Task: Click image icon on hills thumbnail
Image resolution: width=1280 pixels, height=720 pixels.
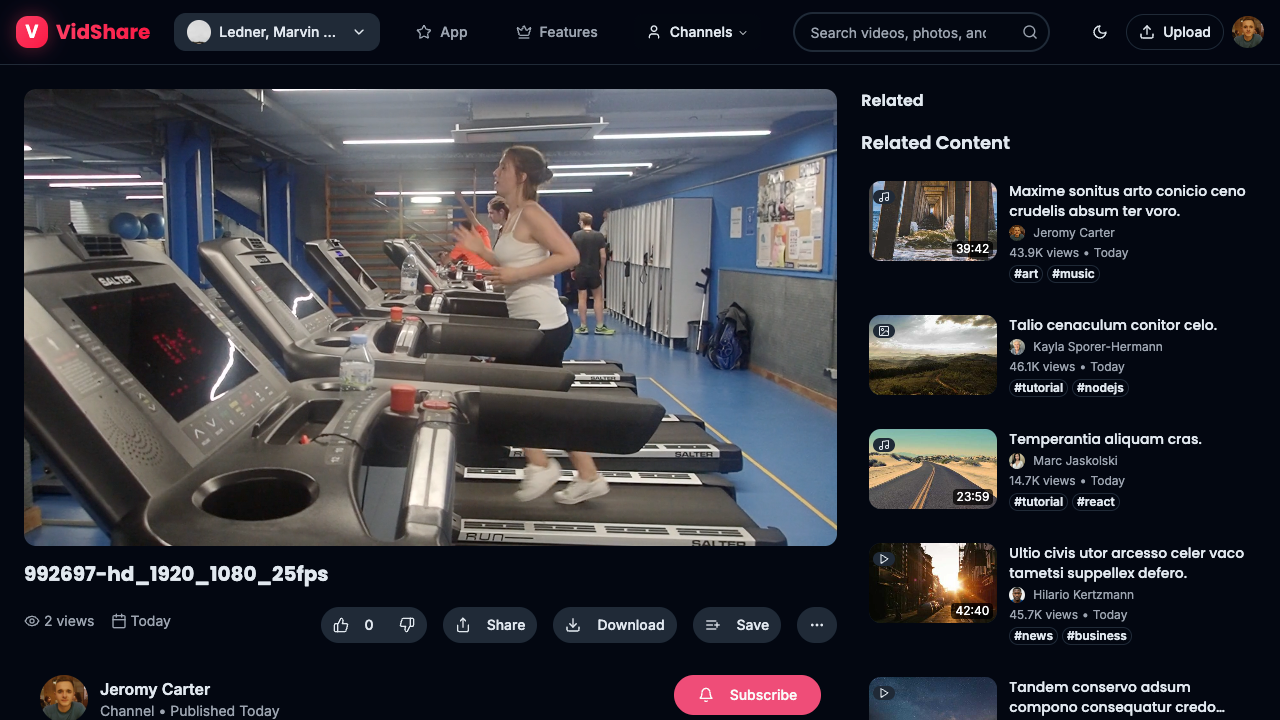Action: (884, 331)
